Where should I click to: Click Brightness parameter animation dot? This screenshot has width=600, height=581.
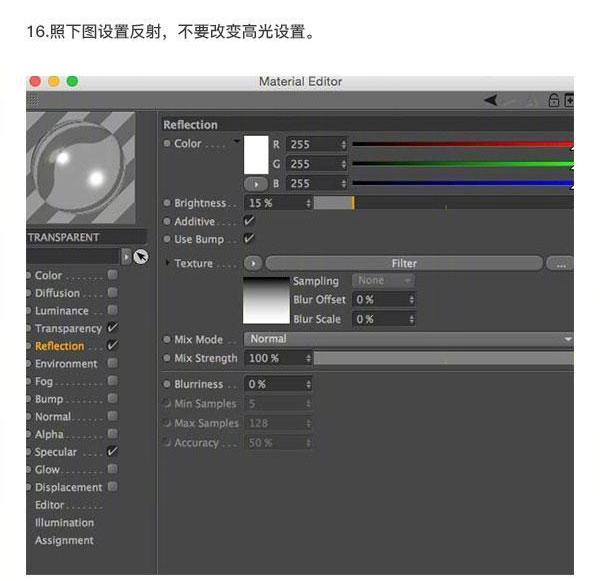[167, 203]
